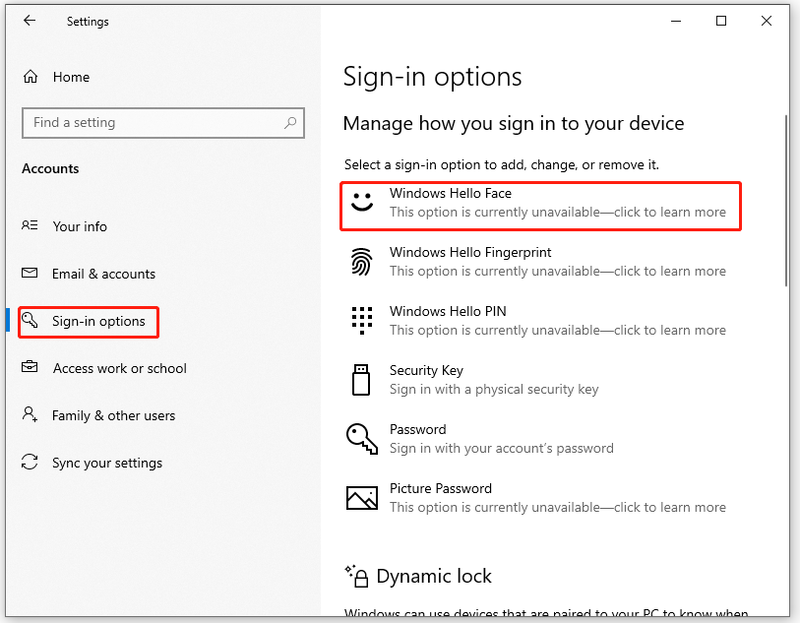
Task: Click the fingerprint icon
Action: pos(361,261)
